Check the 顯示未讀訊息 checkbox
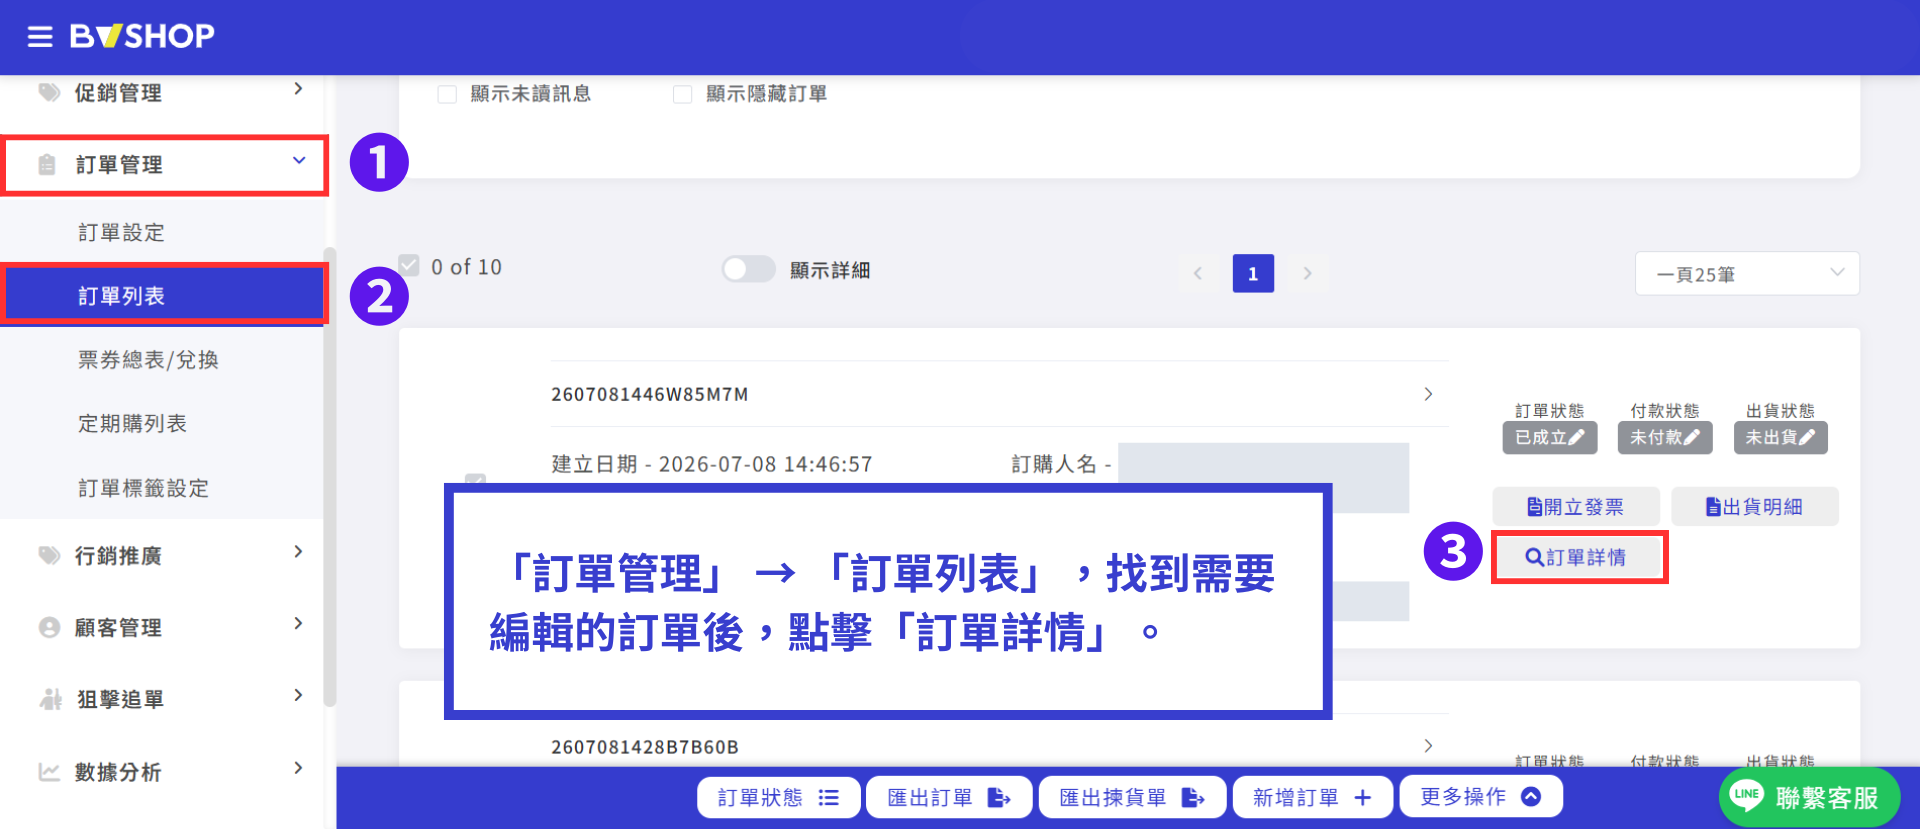 tap(447, 94)
